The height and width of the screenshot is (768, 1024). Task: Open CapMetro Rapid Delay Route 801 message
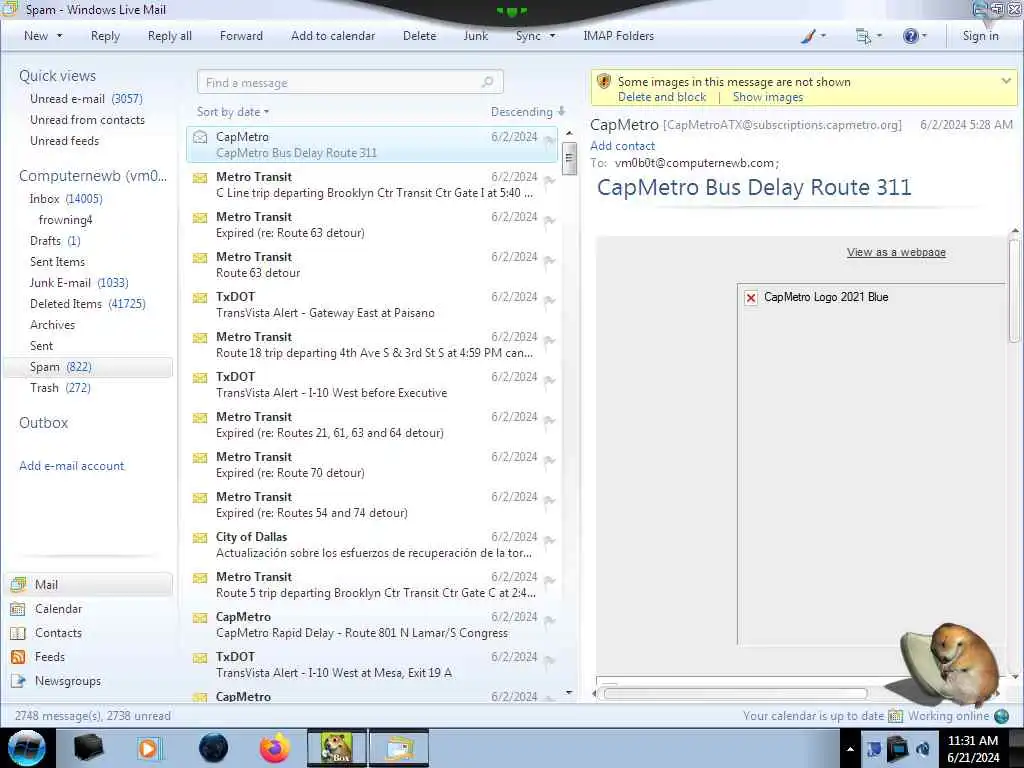point(372,625)
